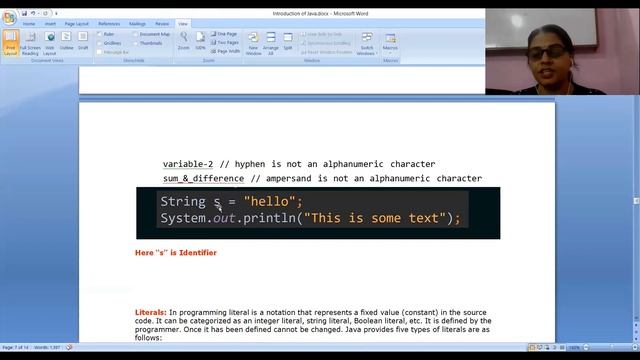Undo the last action in Quick Access Toolbar
640x360 pixels.
point(33,13)
